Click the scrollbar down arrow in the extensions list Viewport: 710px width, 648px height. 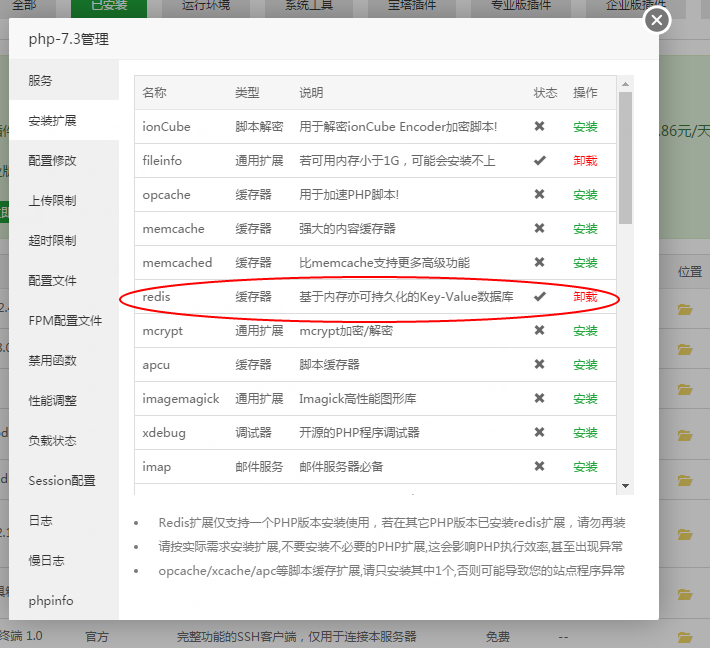(626, 485)
